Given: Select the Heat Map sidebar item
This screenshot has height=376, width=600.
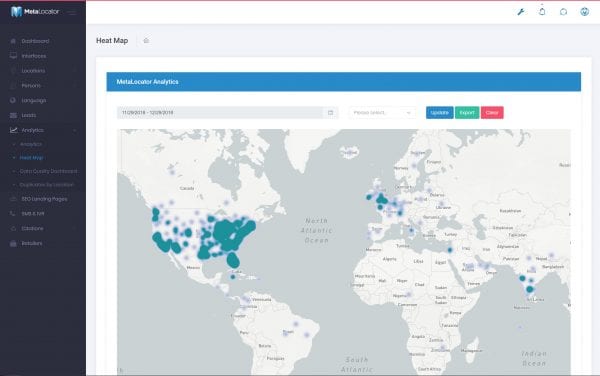Looking at the screenshot, I should (x=31, y=158).
